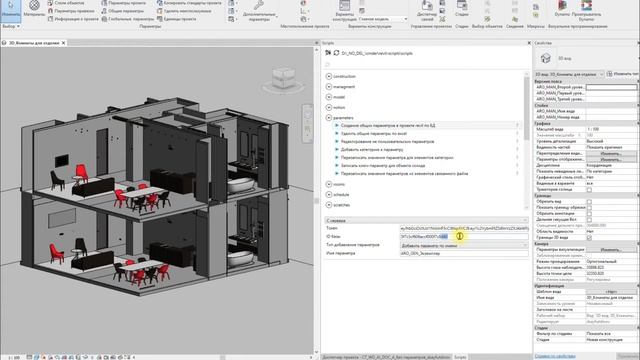Screen dimensions: 640x360
Task: Expand the construction script group
Action: click(x=329, y=76)
